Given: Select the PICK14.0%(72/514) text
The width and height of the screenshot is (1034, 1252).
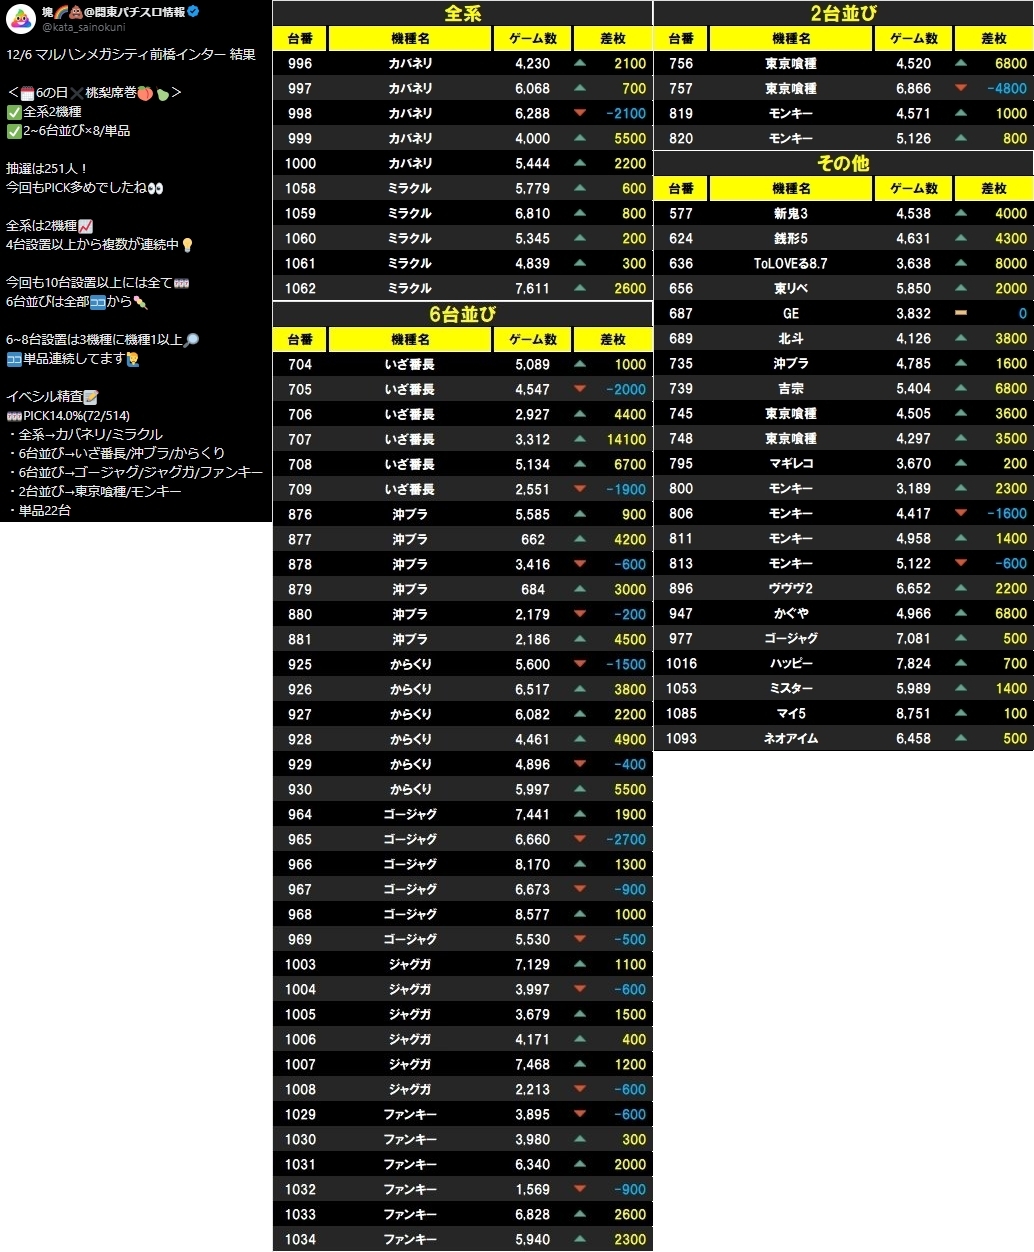Looking at the screenshot, I should (76, 416).
